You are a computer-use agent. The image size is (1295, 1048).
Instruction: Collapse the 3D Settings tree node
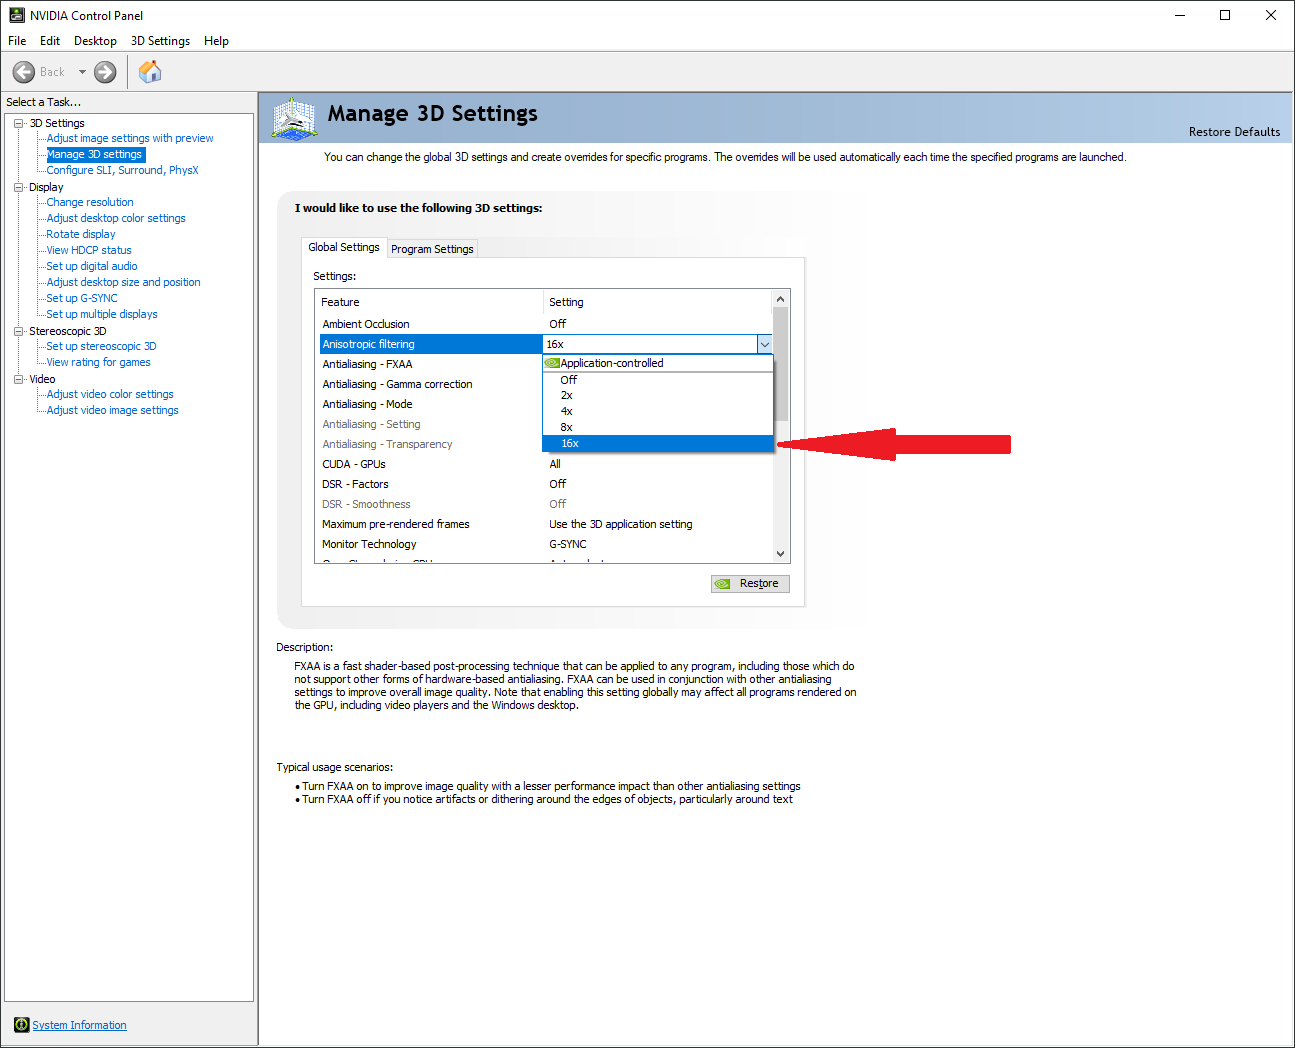19,123
